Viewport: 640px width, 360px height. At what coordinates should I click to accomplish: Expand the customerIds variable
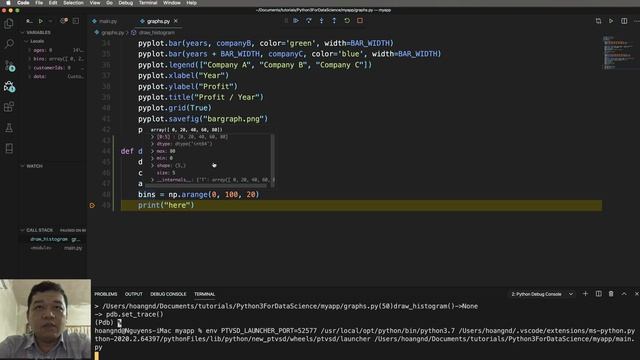[x=29, y=68]
